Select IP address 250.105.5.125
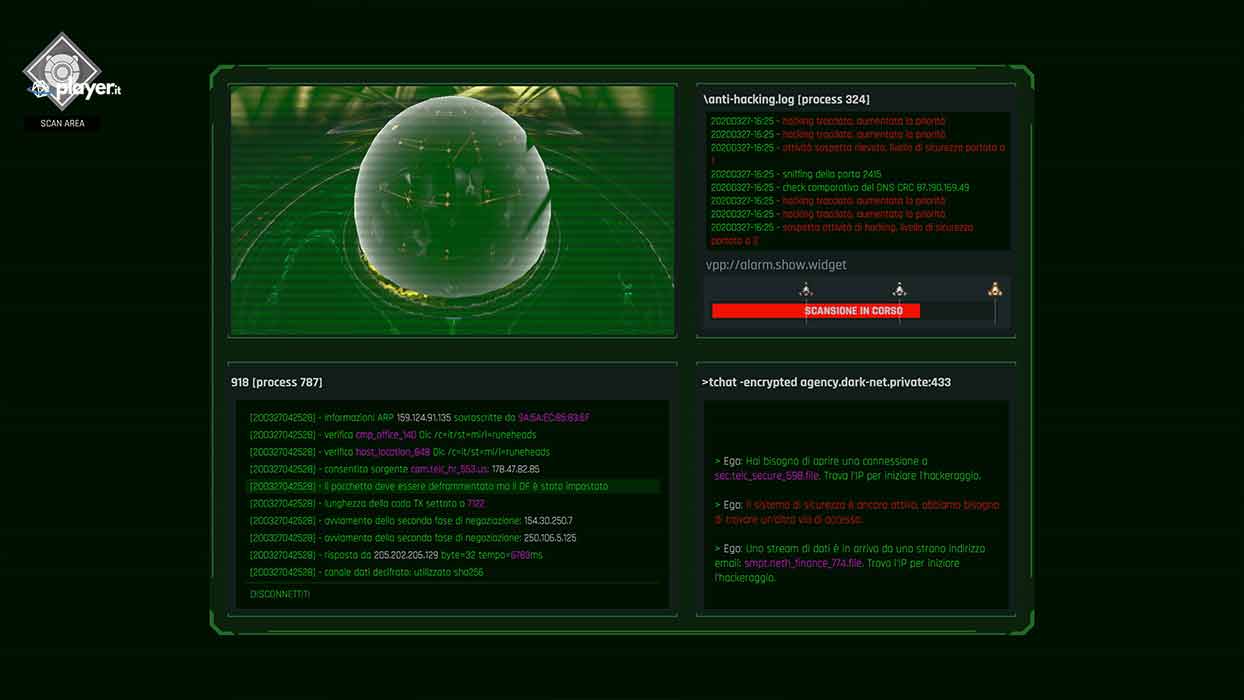Viewport: 1244px width, 700px height. (x=550, y=538)
